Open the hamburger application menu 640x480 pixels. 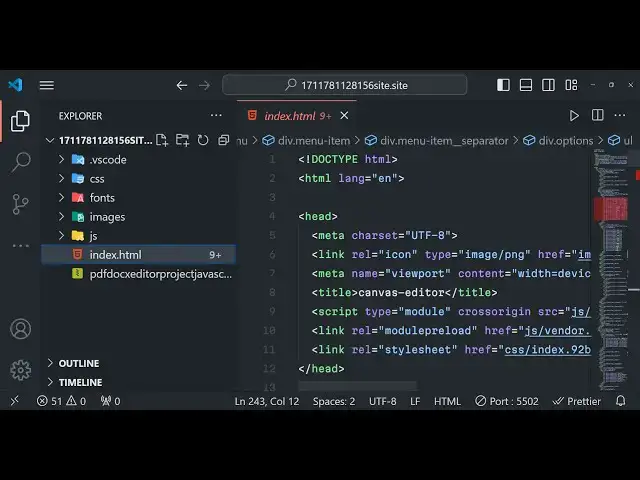[x=47, y=85]
